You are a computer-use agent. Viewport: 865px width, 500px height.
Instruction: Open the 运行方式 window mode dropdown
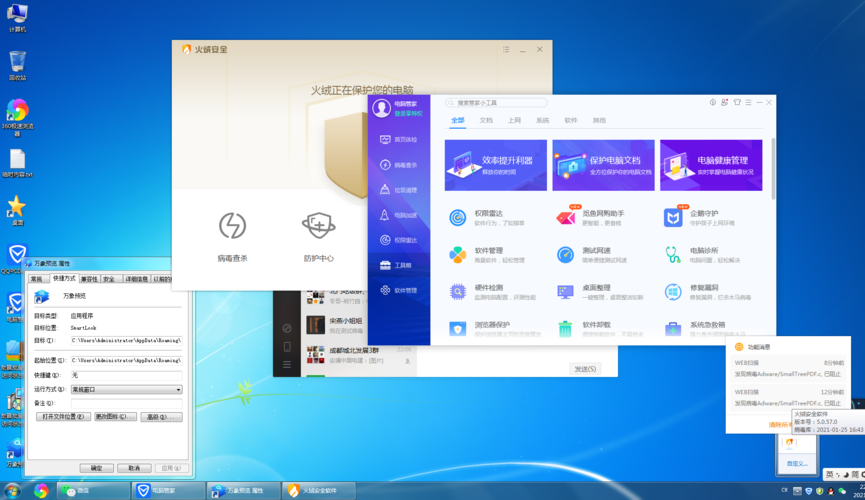click(x=126, y=390)
